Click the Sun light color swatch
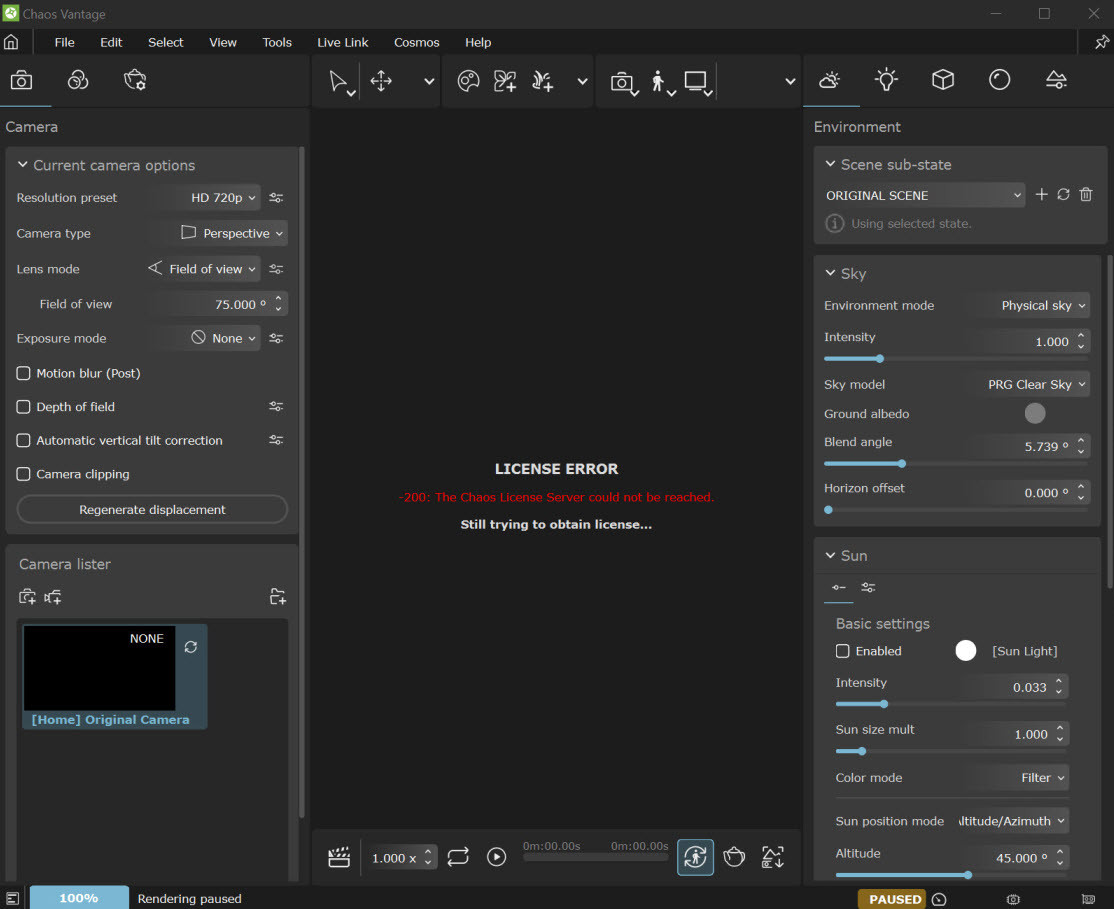Viewport: 1114px width, 909px height. click(x=966, y=651)
